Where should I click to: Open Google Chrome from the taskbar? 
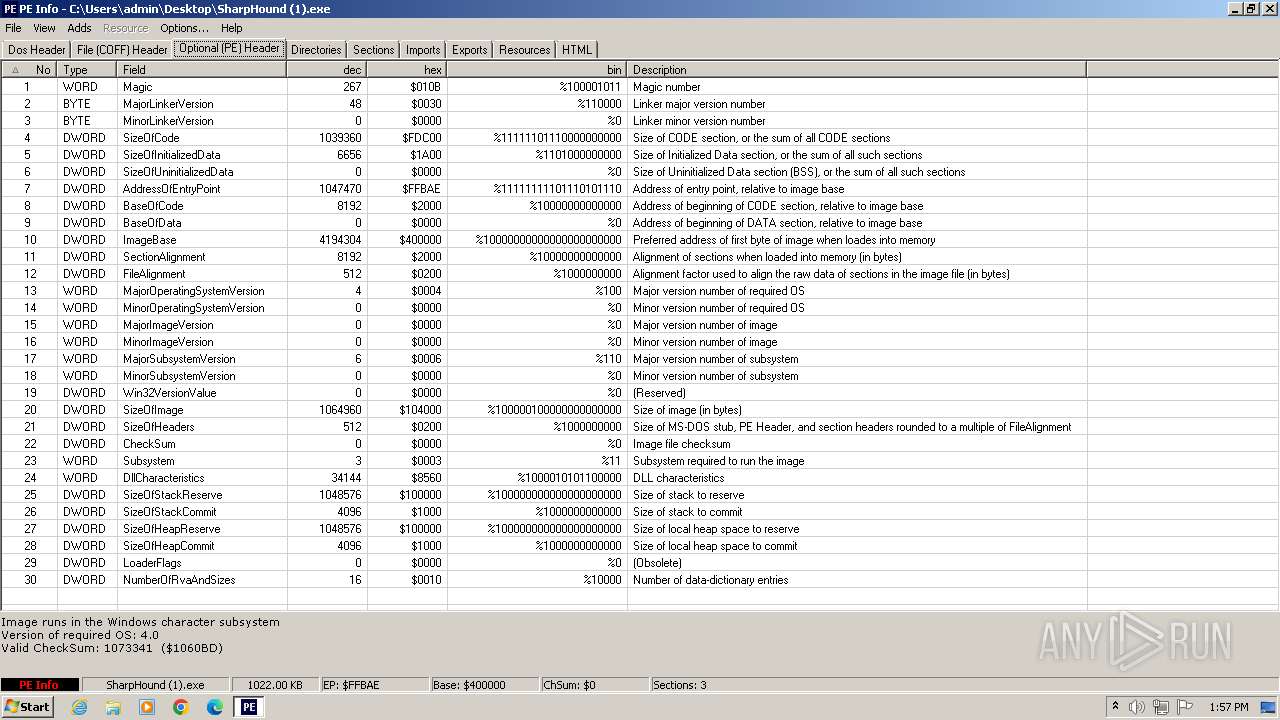pyautogui.click(x=181, y=707)
